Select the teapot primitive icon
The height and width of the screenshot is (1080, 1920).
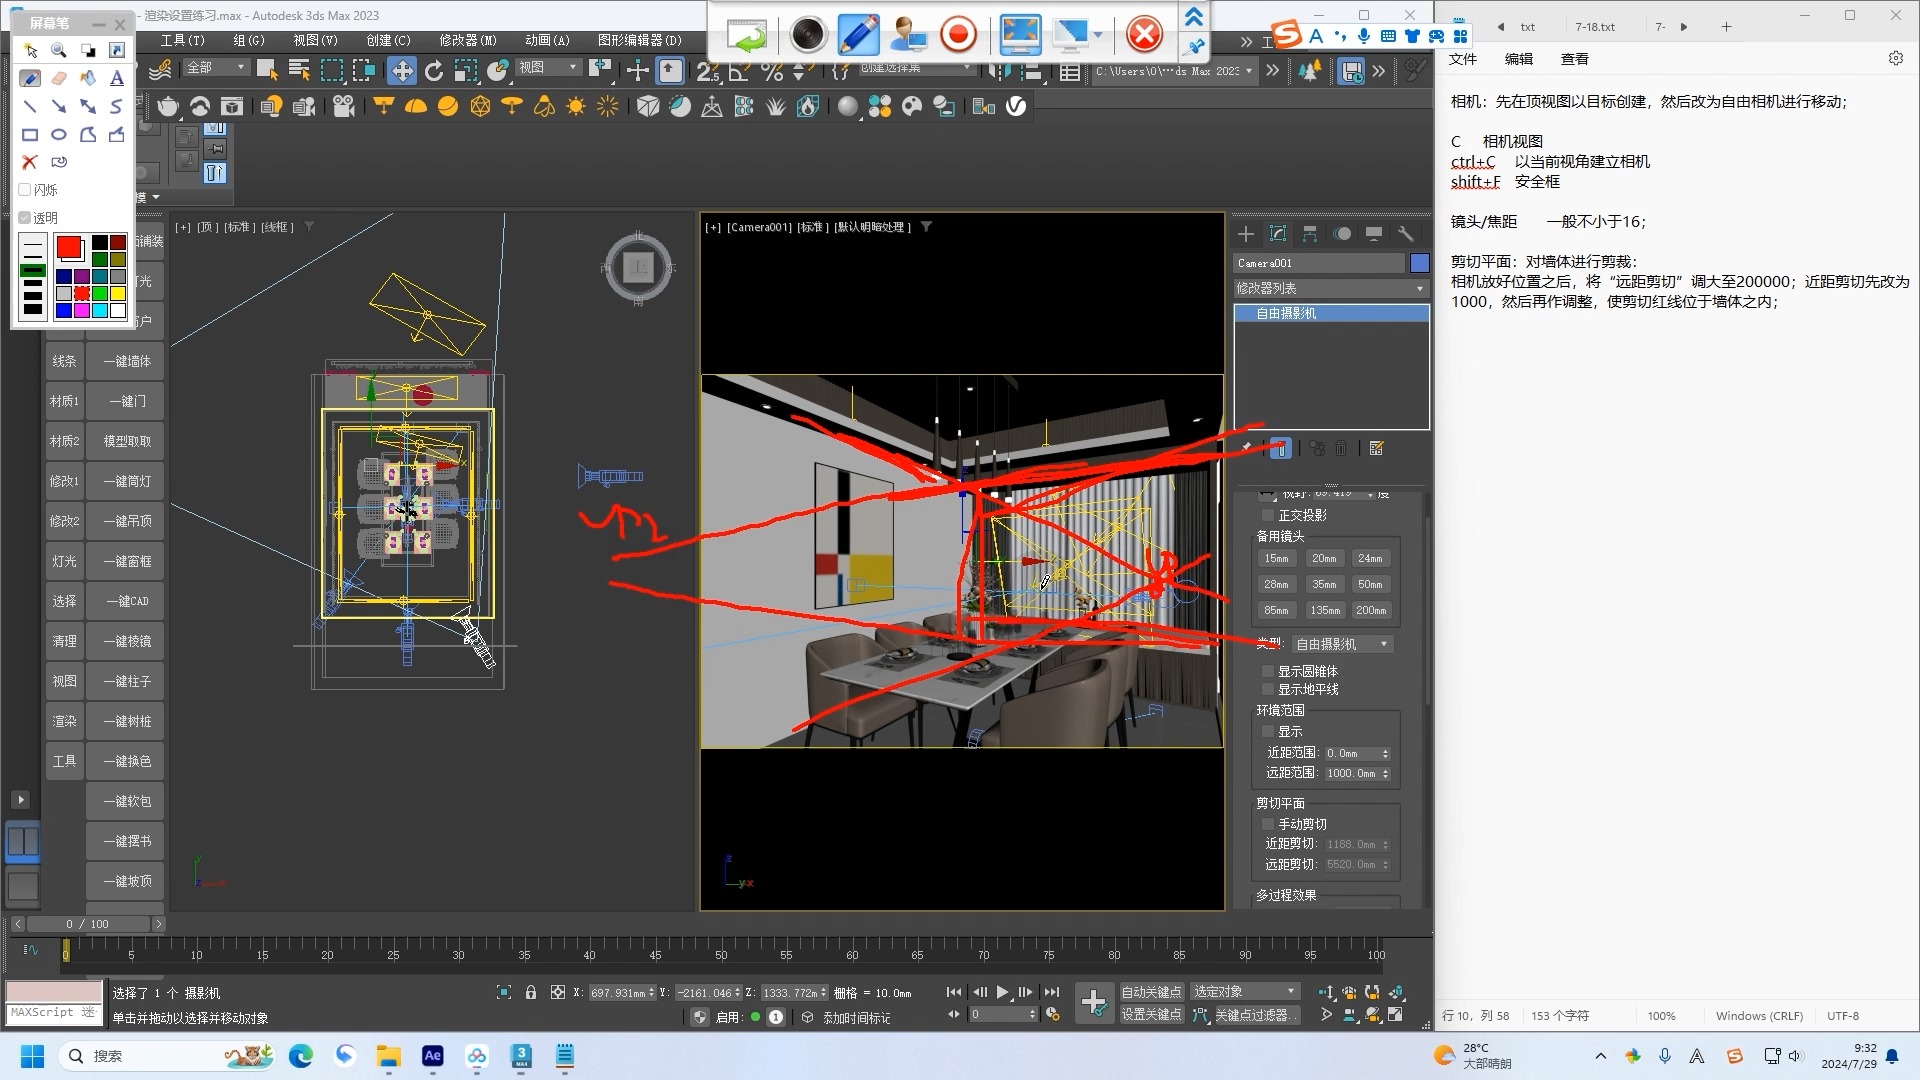click(168, 106)
